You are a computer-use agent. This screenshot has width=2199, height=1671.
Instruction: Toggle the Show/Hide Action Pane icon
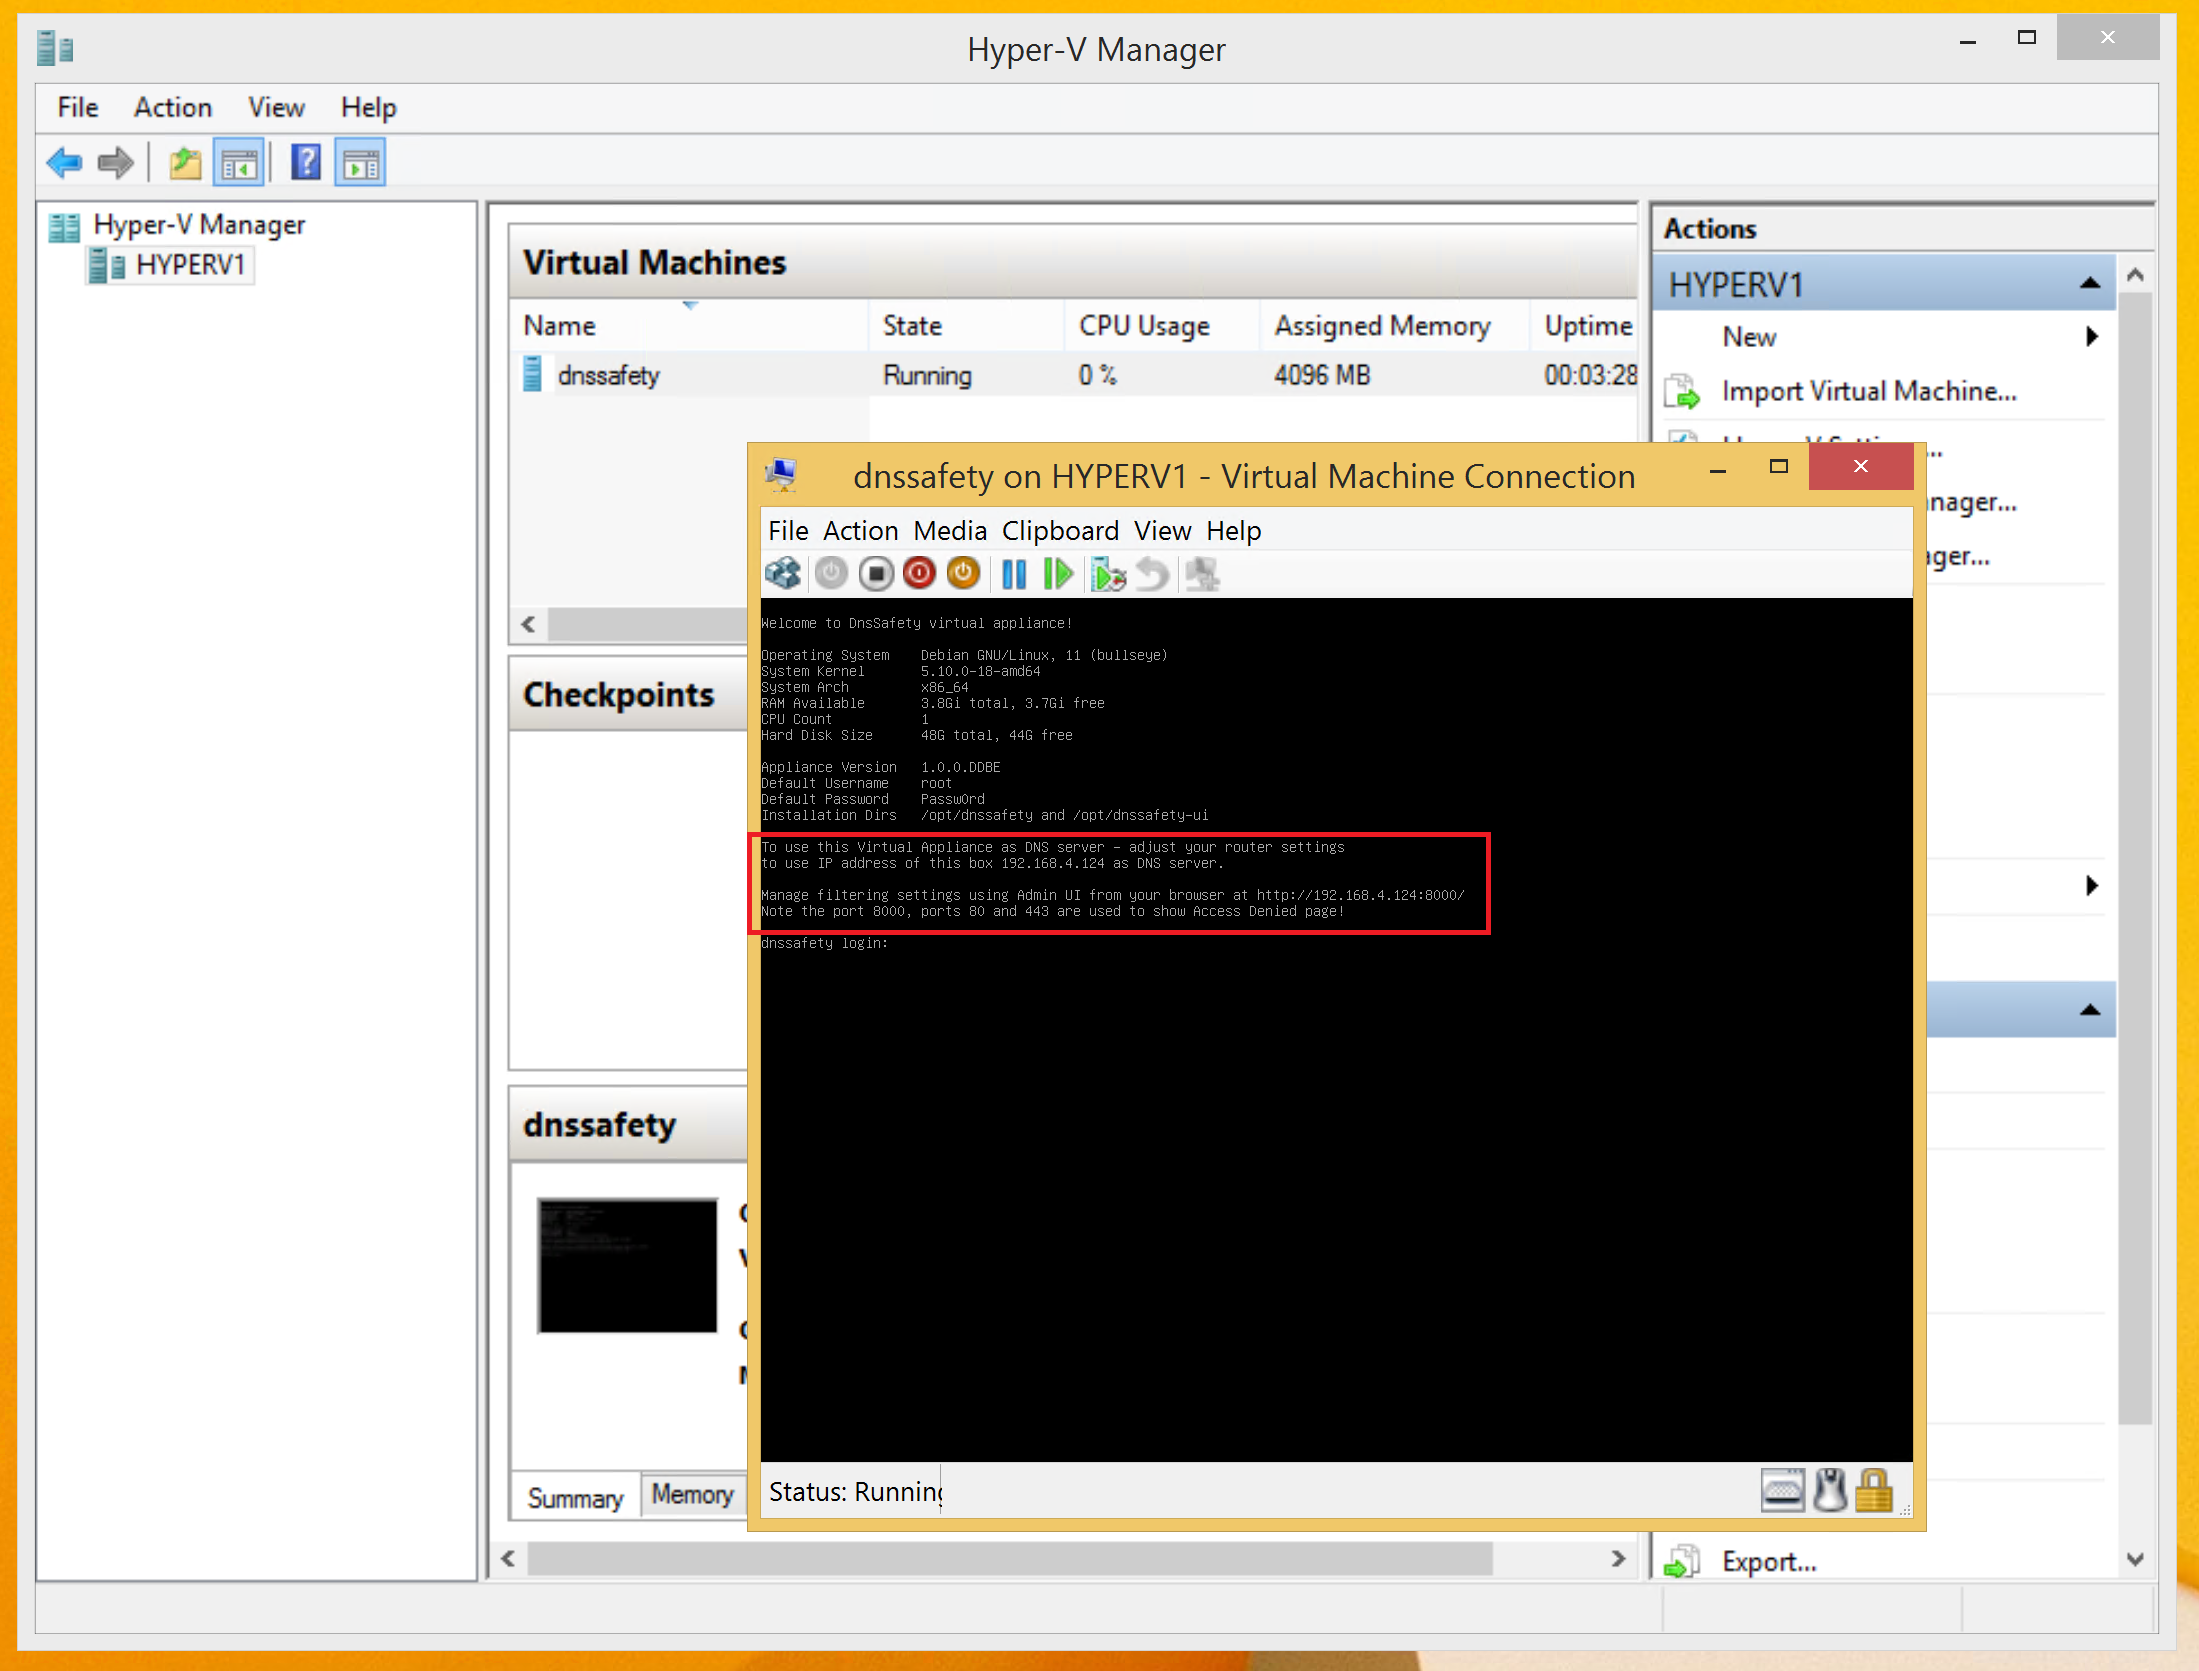(x=361, y=162)
